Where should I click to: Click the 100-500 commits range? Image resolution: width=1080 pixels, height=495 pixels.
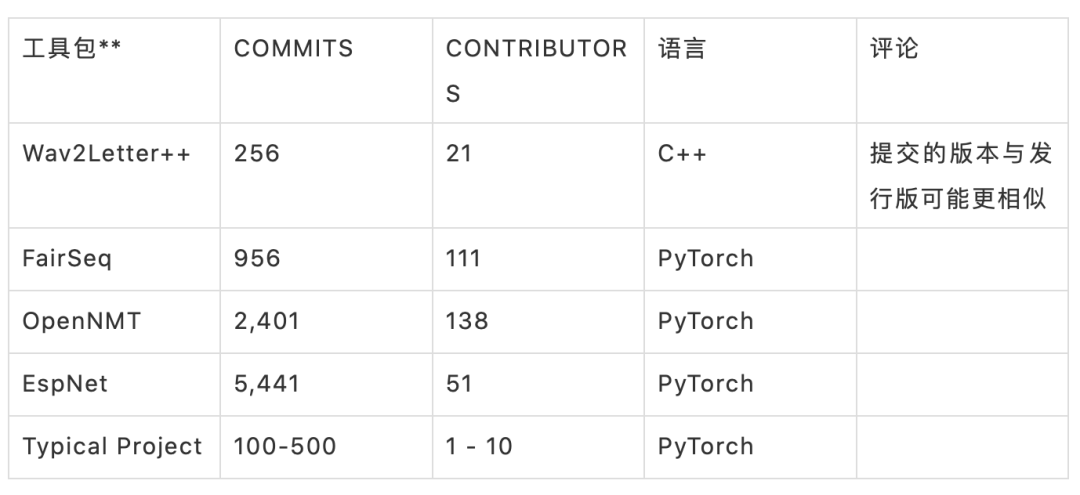coord(284,446)
